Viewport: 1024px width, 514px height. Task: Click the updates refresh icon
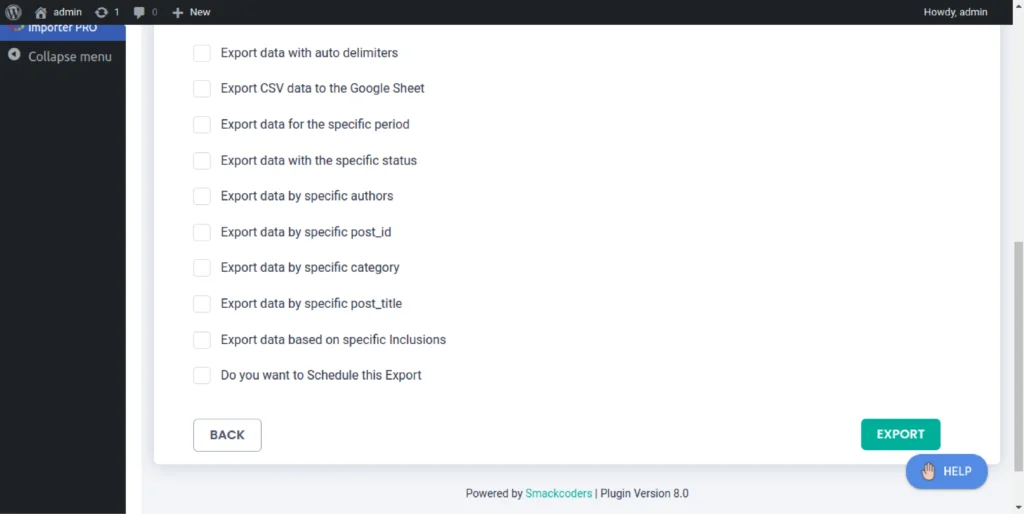pos(101,12)
